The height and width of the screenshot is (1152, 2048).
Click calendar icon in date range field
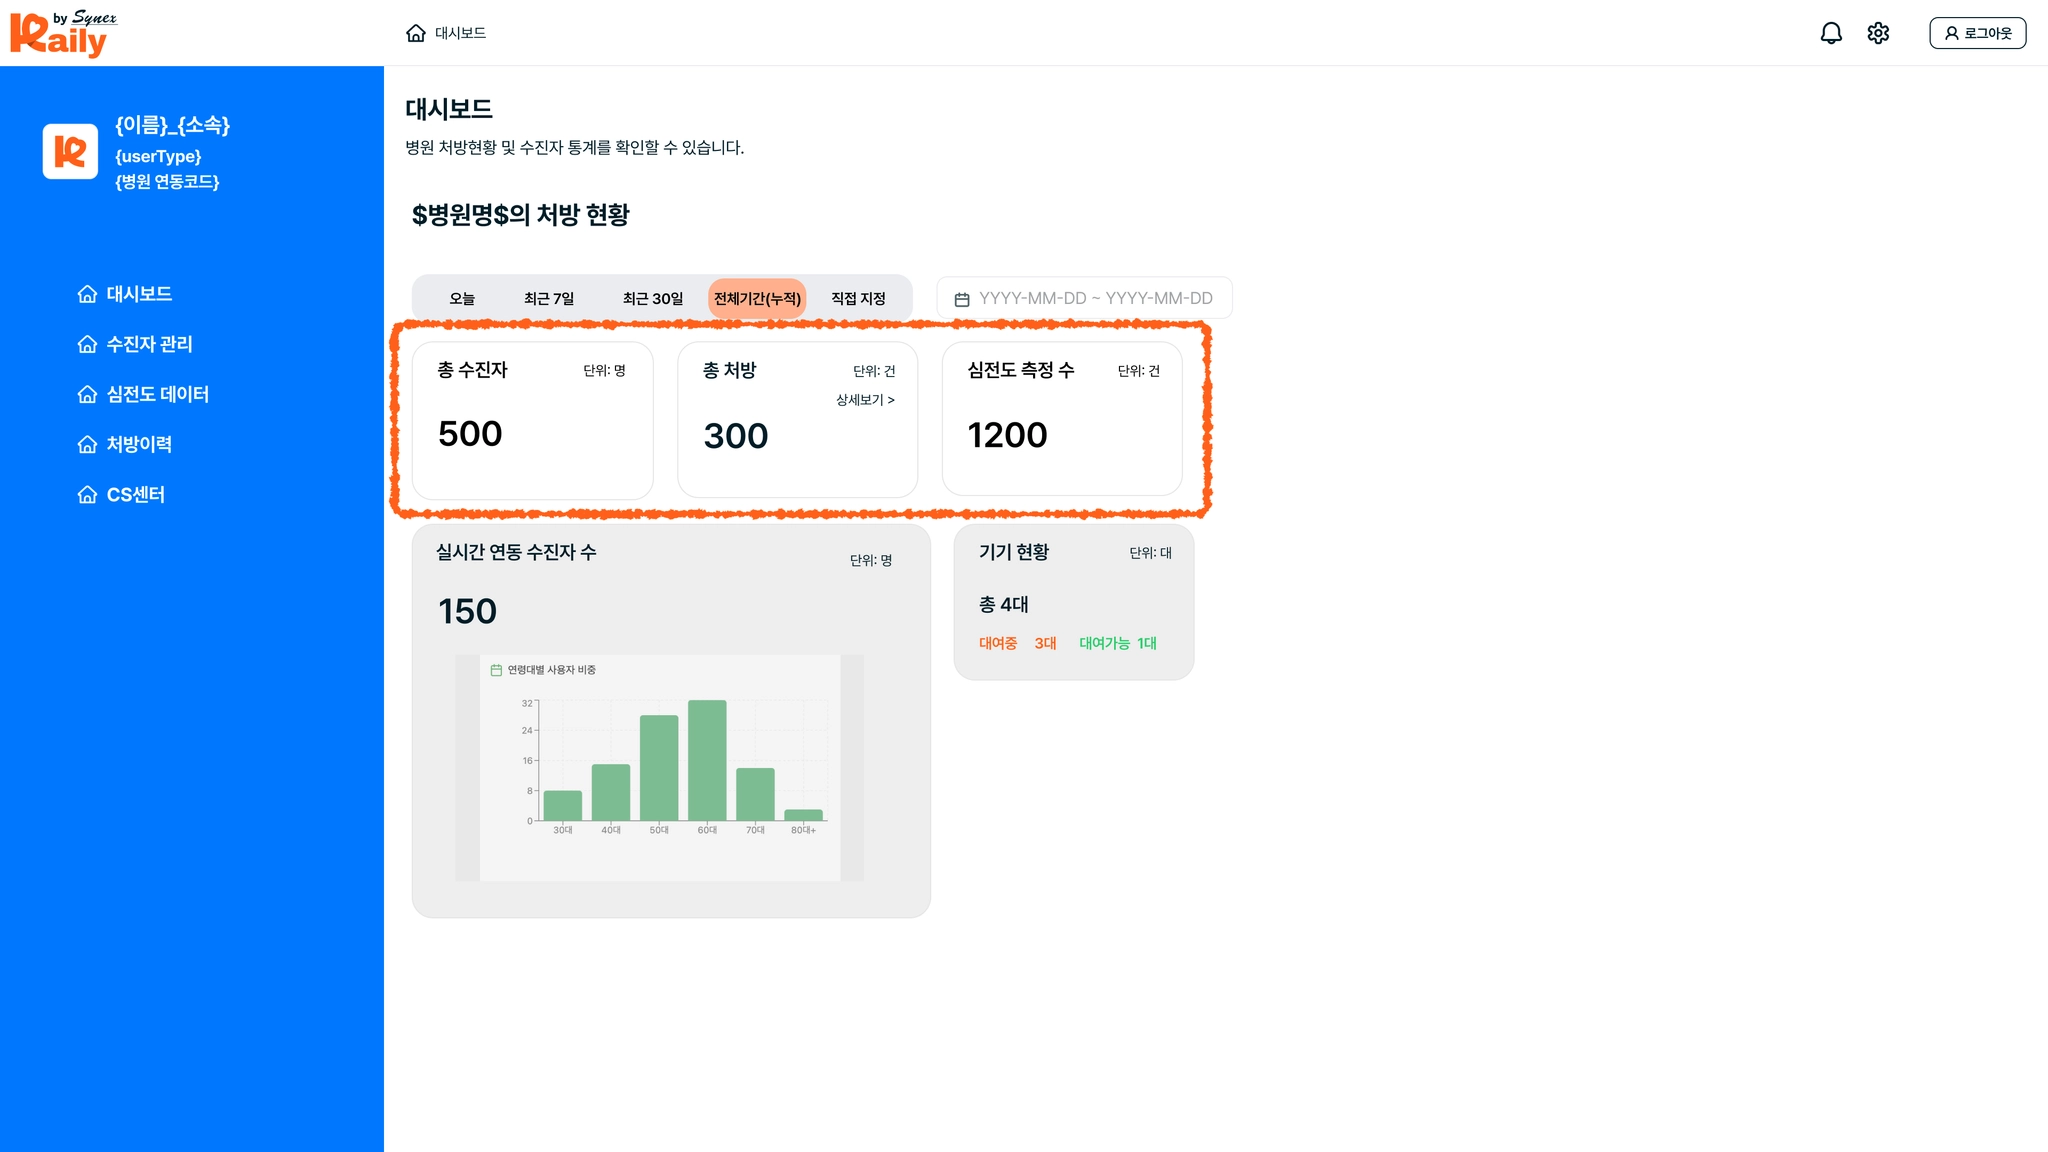click(x=962, y=299)
